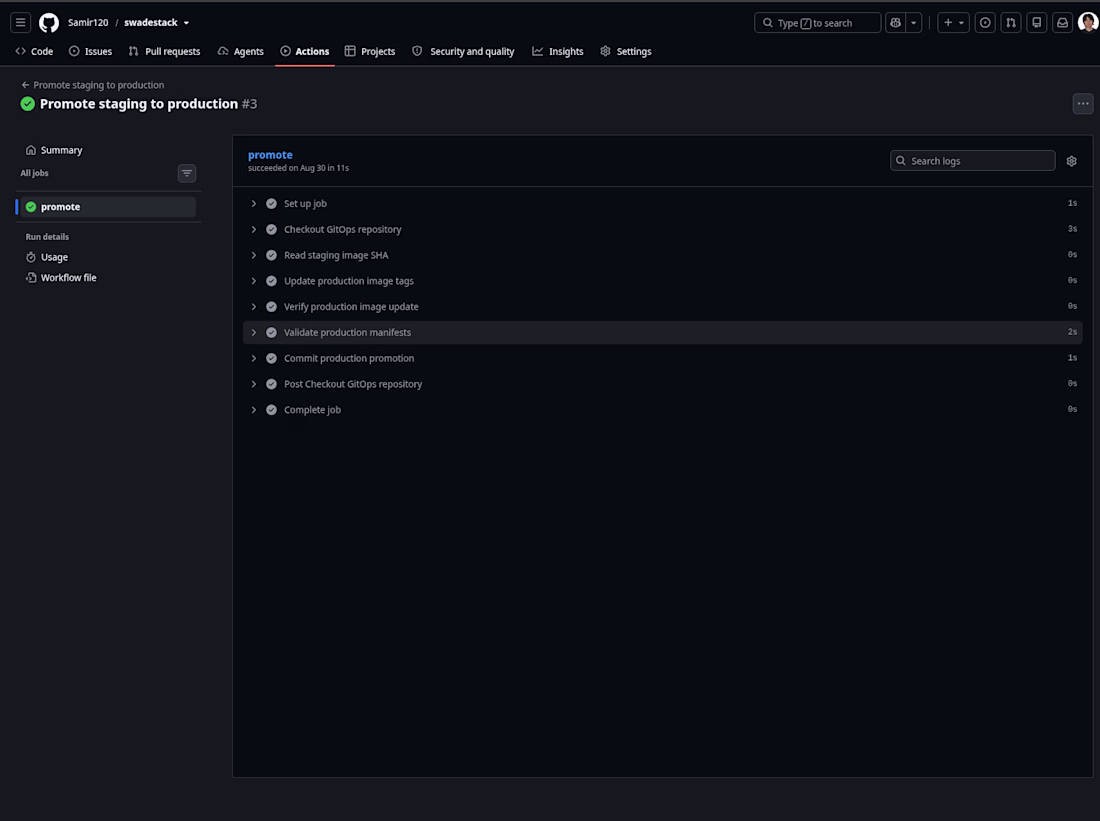
Task: Filter jobs with the All jobs filter button
Action: tap(187, 173)
